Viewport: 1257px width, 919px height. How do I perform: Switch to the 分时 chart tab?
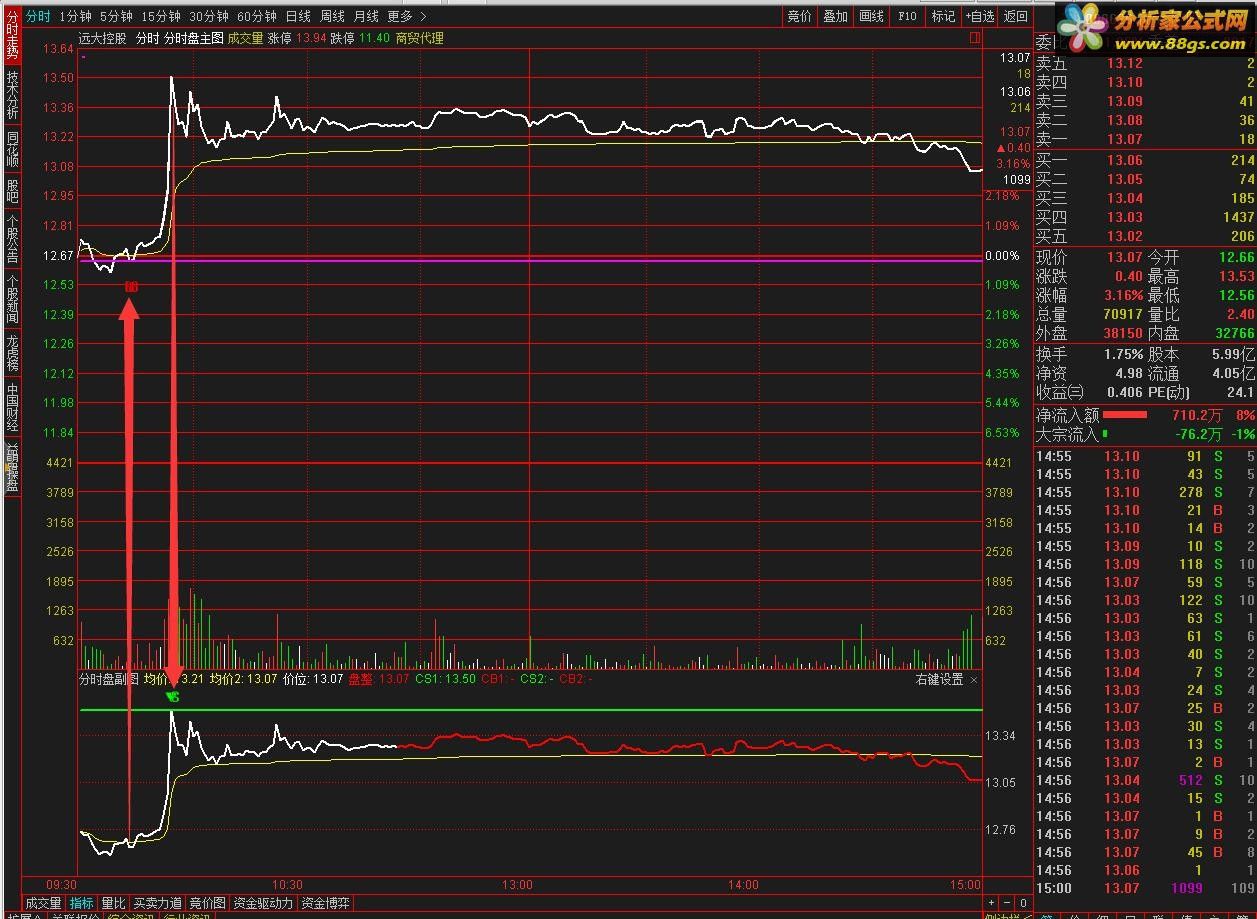tap(38, 16)
